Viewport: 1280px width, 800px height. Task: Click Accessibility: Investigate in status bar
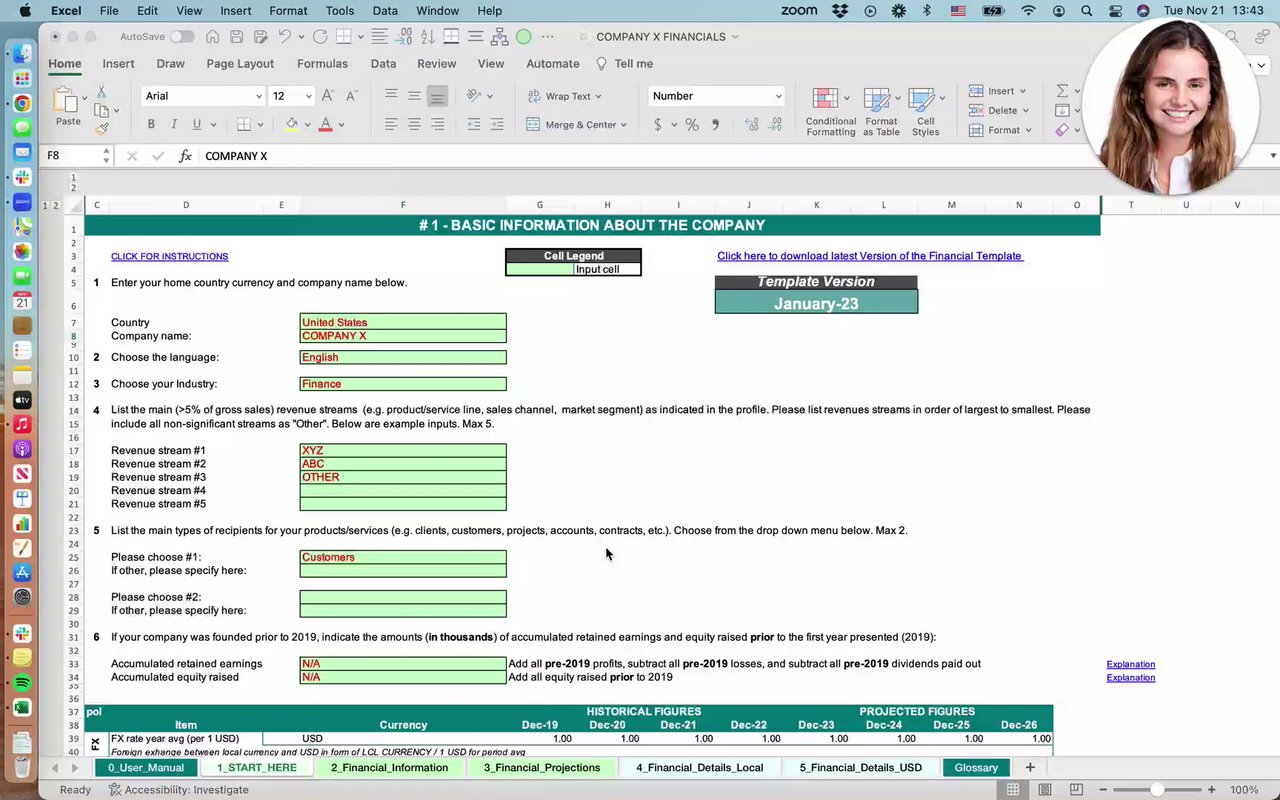[x=179, y=790]
